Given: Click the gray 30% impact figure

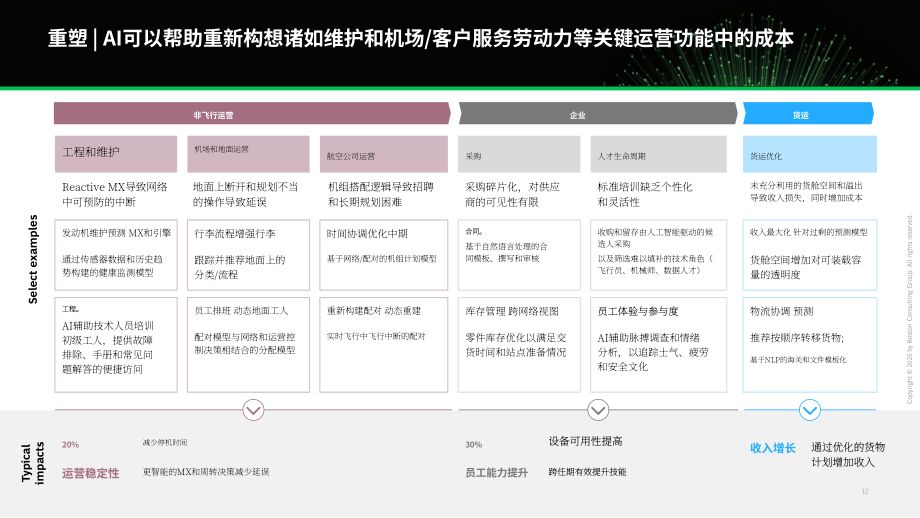Looking at the screenshot, I should pos(473,445).
